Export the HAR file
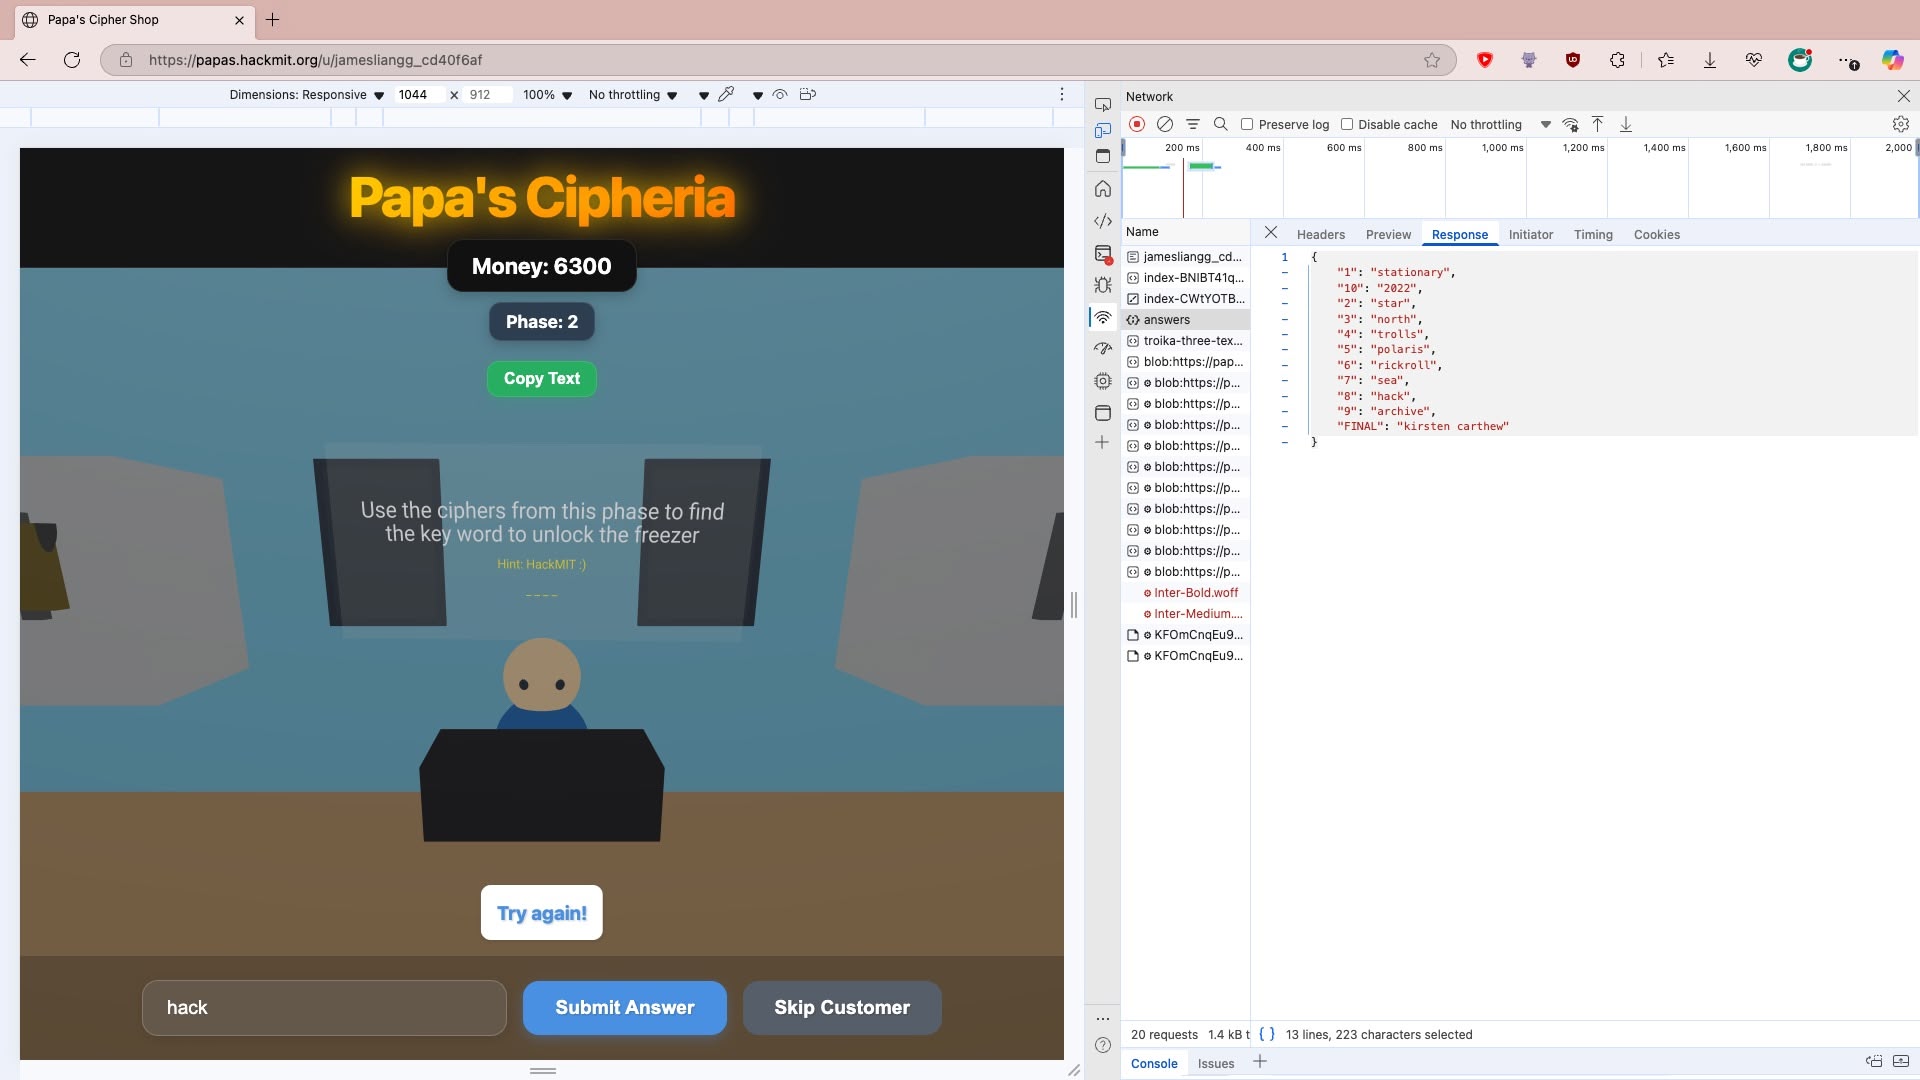Viewport: 1920px width, 1080px height. click(1626, 124)
